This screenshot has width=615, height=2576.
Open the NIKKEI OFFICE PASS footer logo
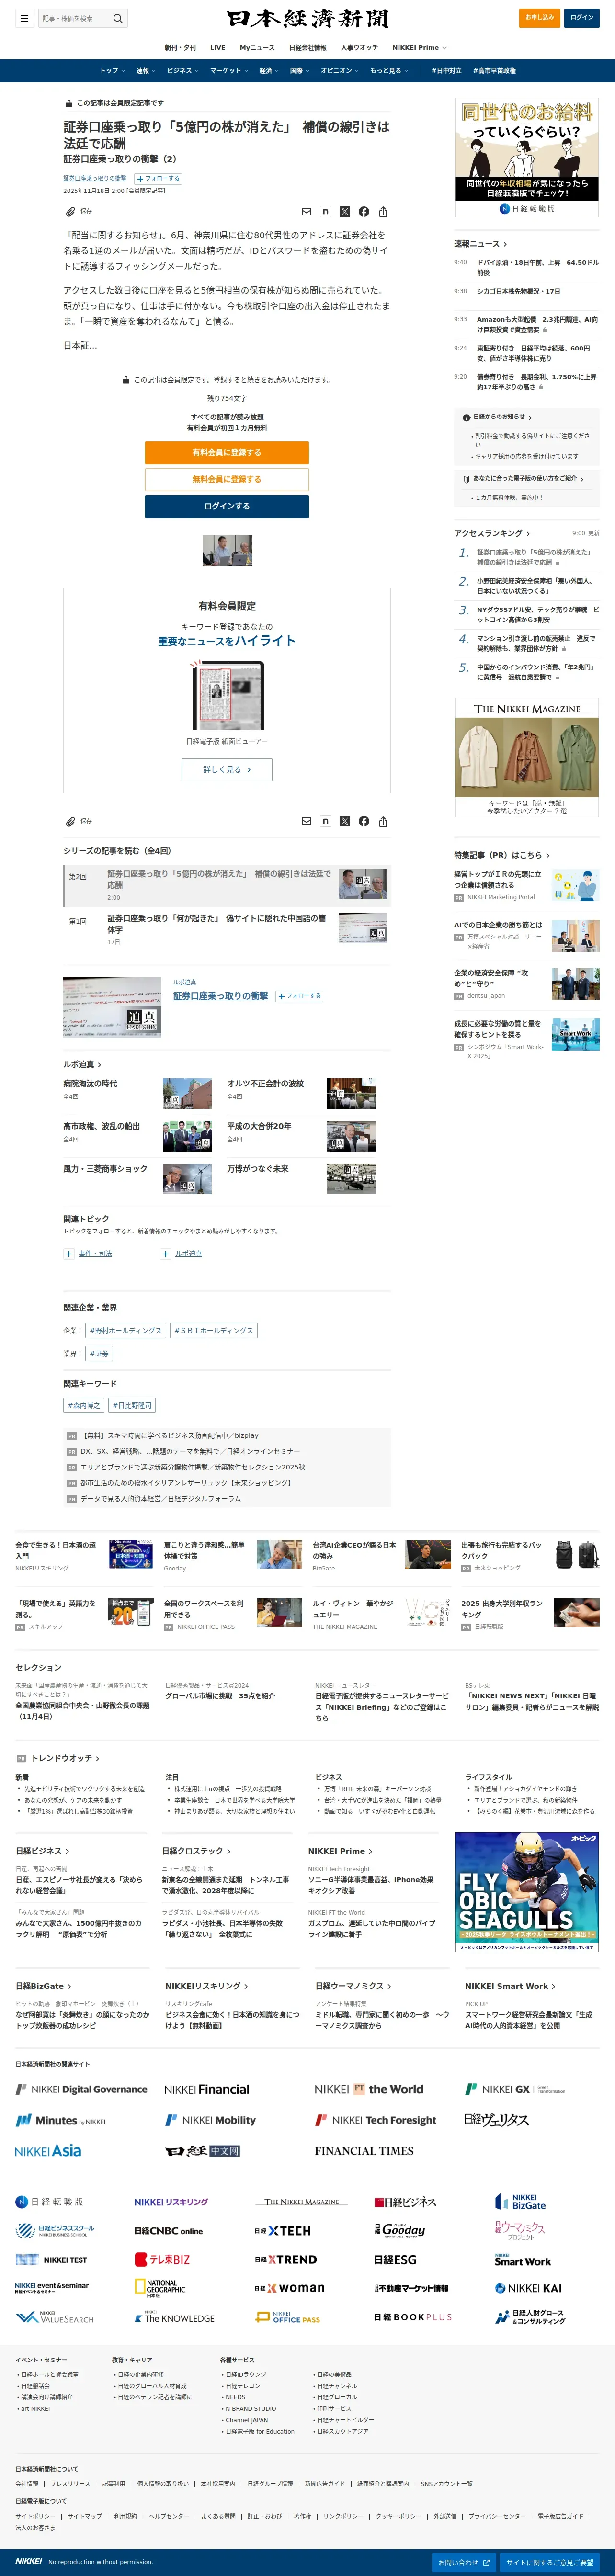point(288,2317)
